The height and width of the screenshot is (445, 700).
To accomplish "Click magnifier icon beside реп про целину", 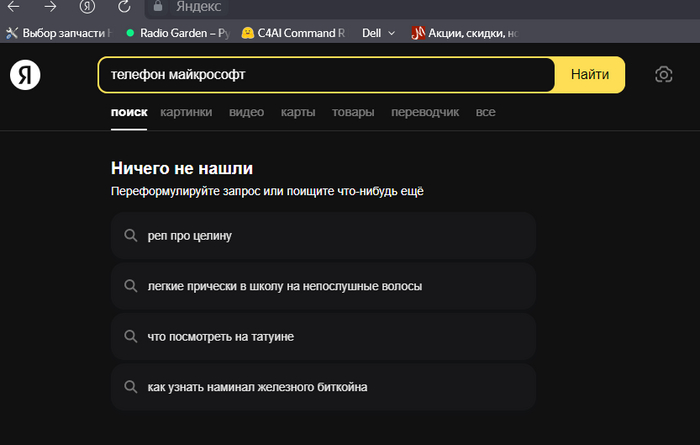I will (x=131, y=235).
